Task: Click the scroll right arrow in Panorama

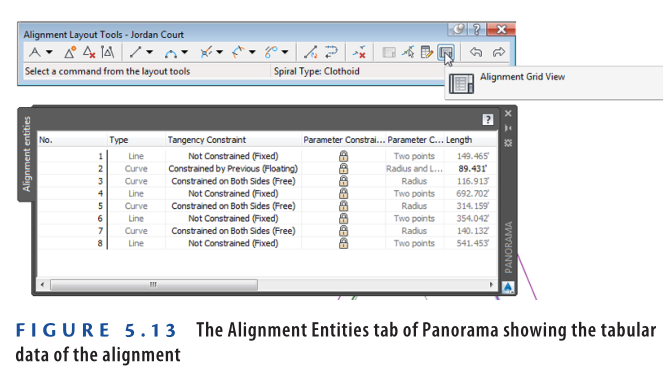Action: (x=491, y=285)
